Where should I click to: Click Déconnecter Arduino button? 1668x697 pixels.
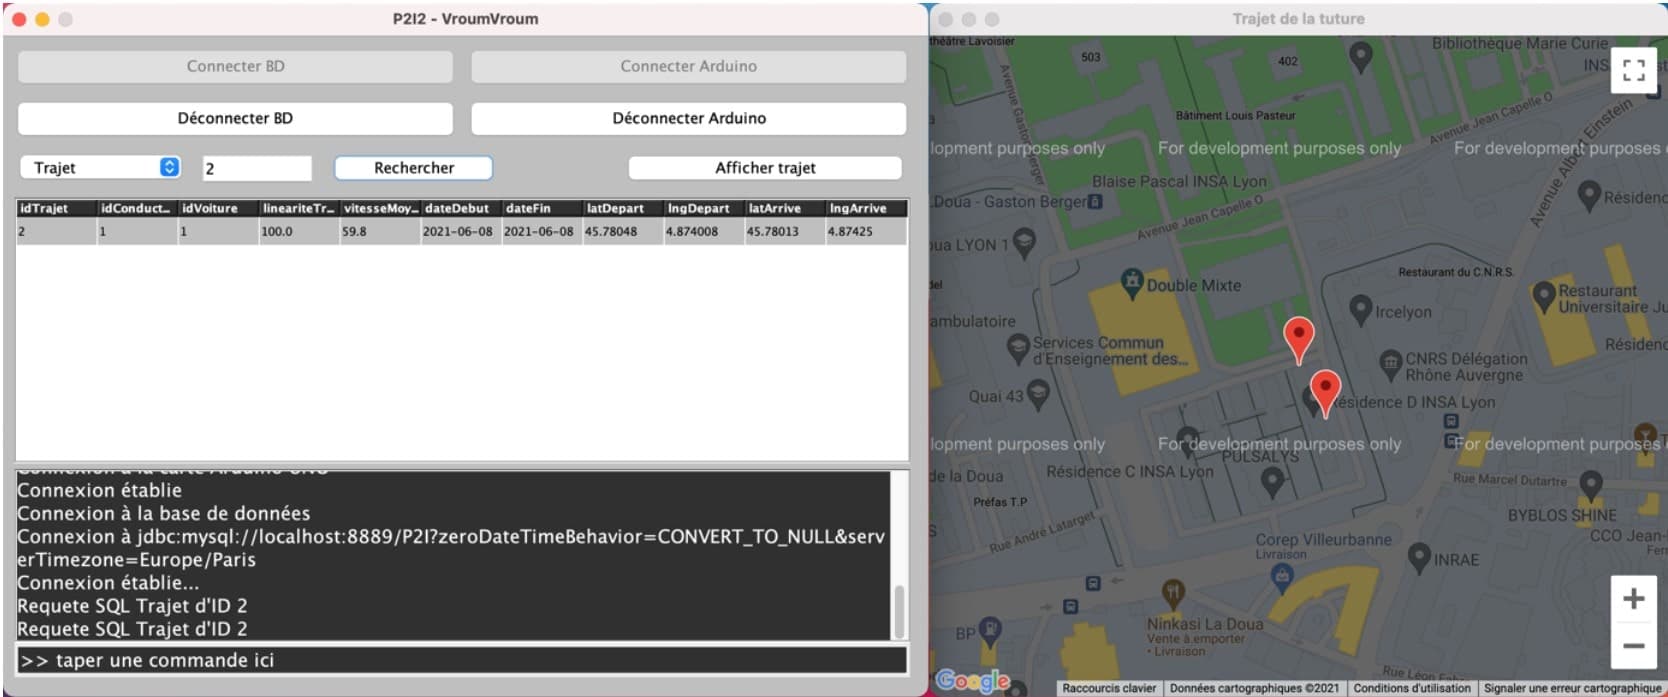pyautogui.click(x=688, y=118)
